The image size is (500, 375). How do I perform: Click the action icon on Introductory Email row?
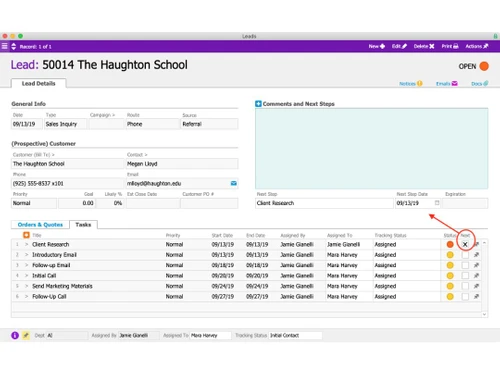[476, 255]
